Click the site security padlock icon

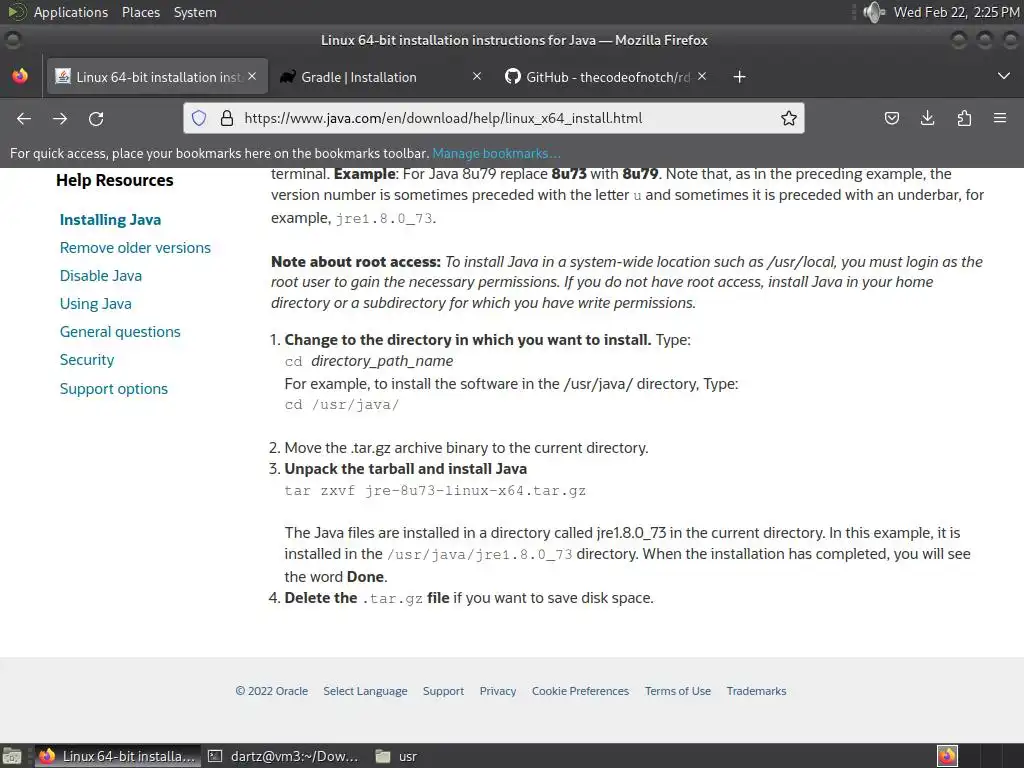click(227, 118)
